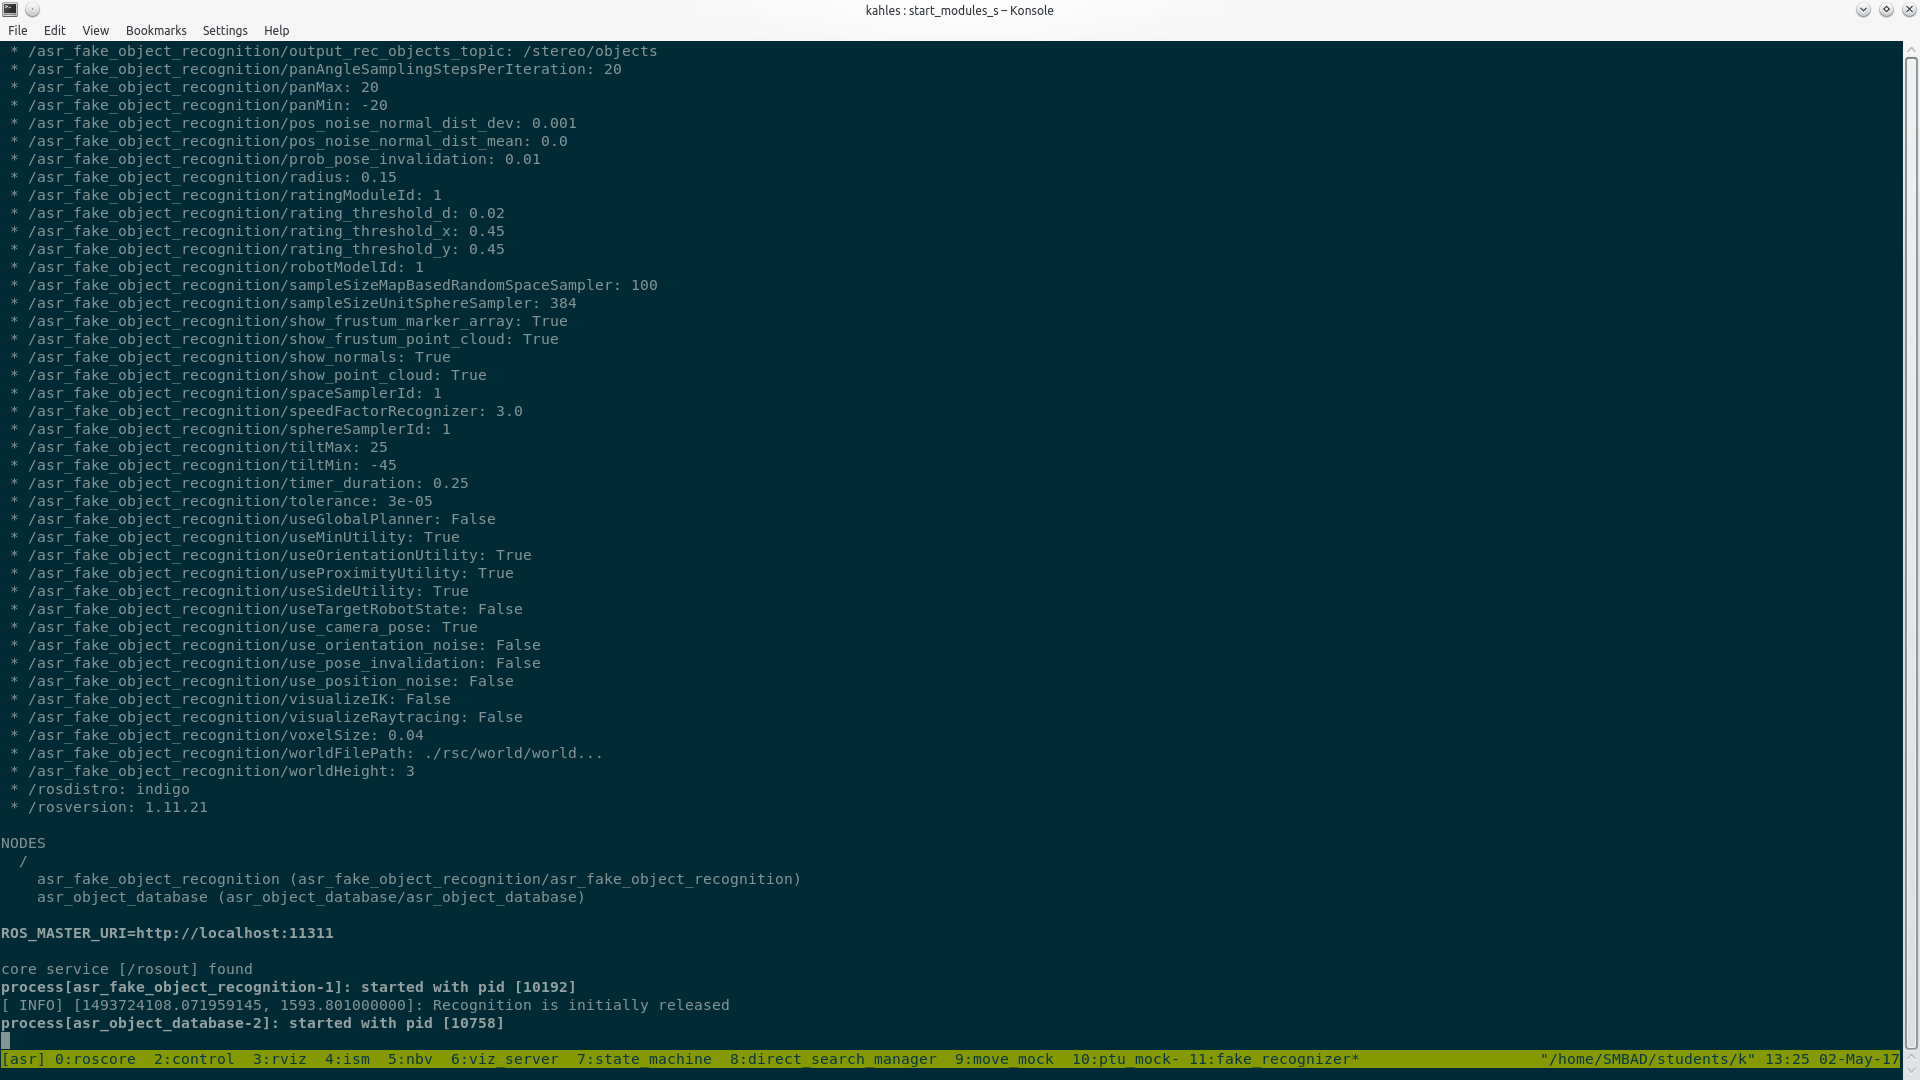The width and height of the screenshot is (1920, 1080).
Task: Maximize the Konsole window with diamond button
Action: 1885,10
